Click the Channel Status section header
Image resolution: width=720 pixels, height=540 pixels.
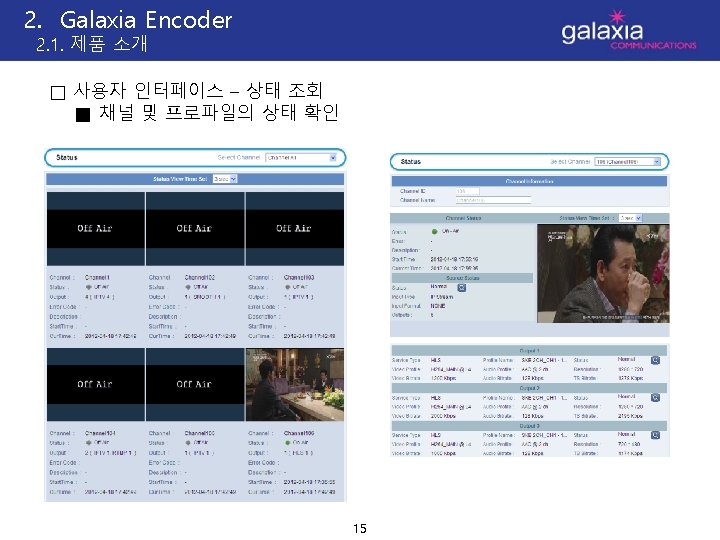463,218
